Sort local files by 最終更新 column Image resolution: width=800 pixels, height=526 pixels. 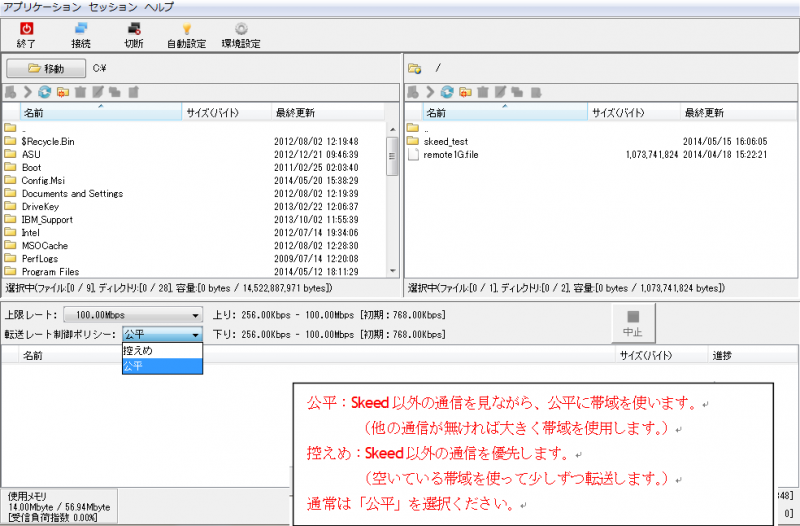294,113
